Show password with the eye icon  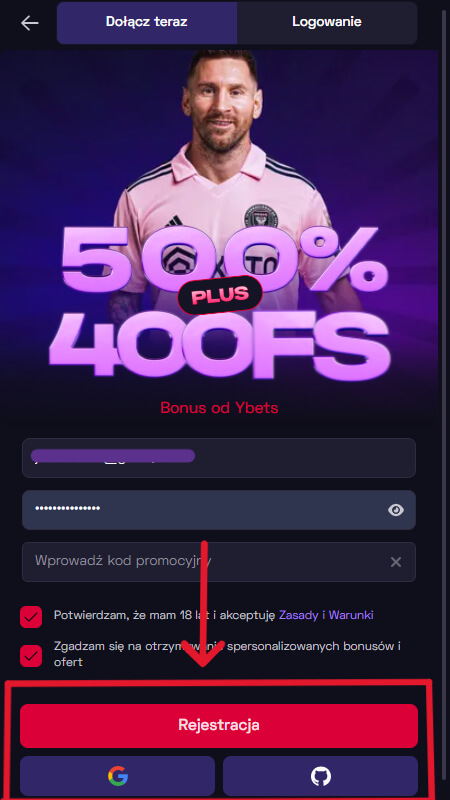(396, 510)
